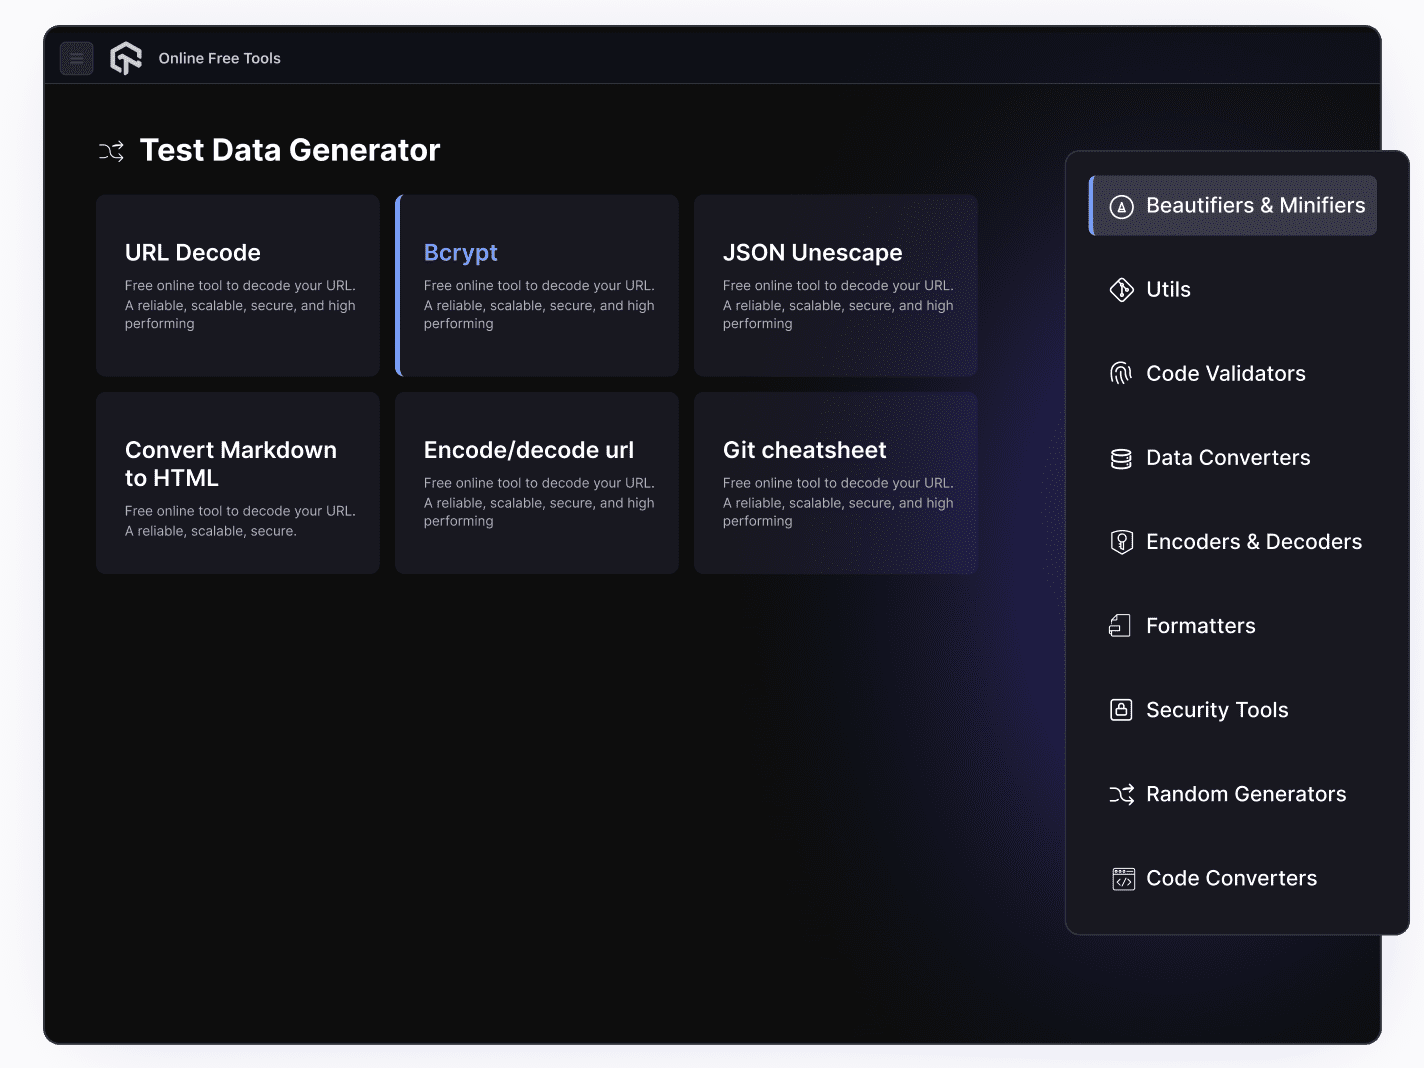Select the Data Converters database icon

tap(1122, 457)
